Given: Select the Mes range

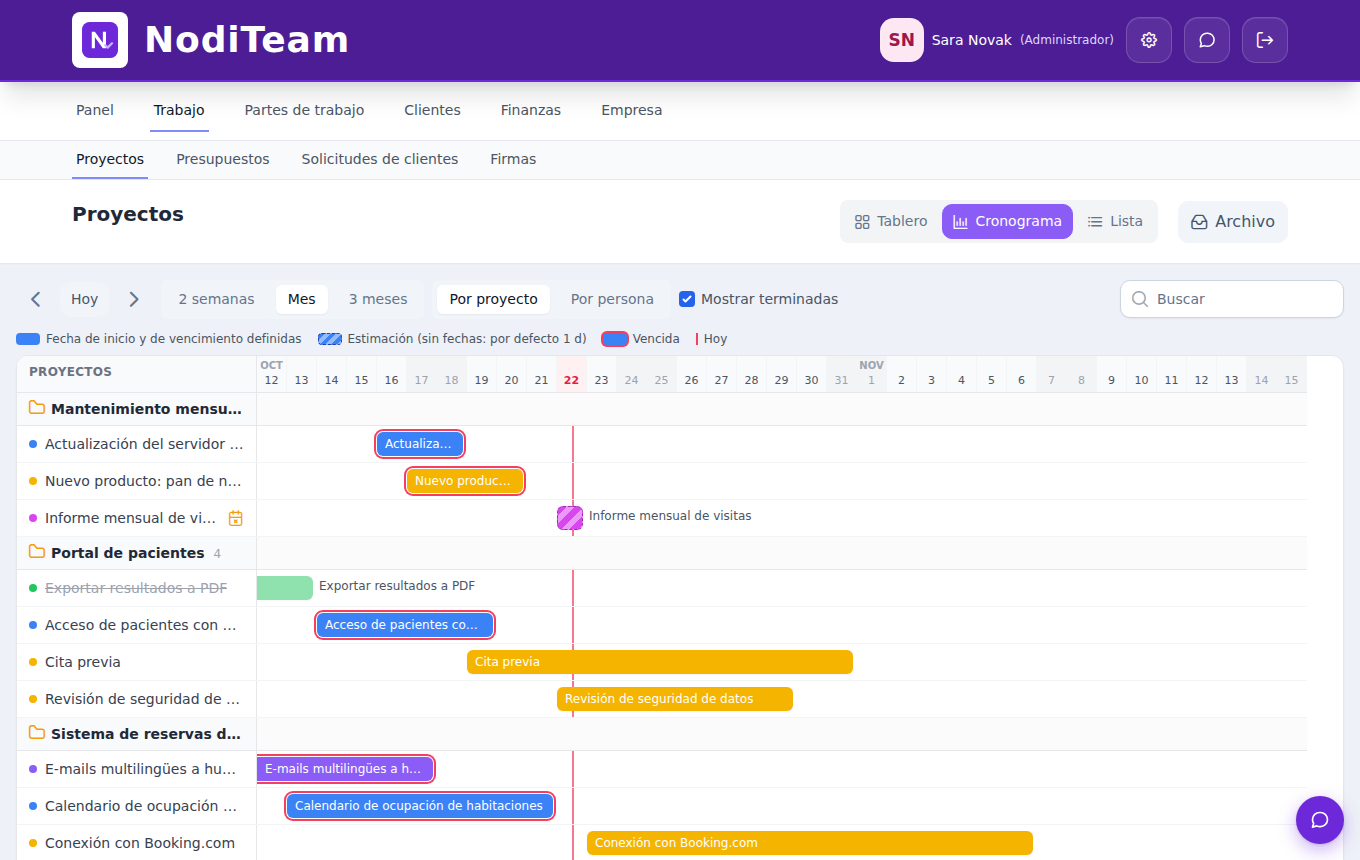Looking at the screenshot, I should click(302, 299).
